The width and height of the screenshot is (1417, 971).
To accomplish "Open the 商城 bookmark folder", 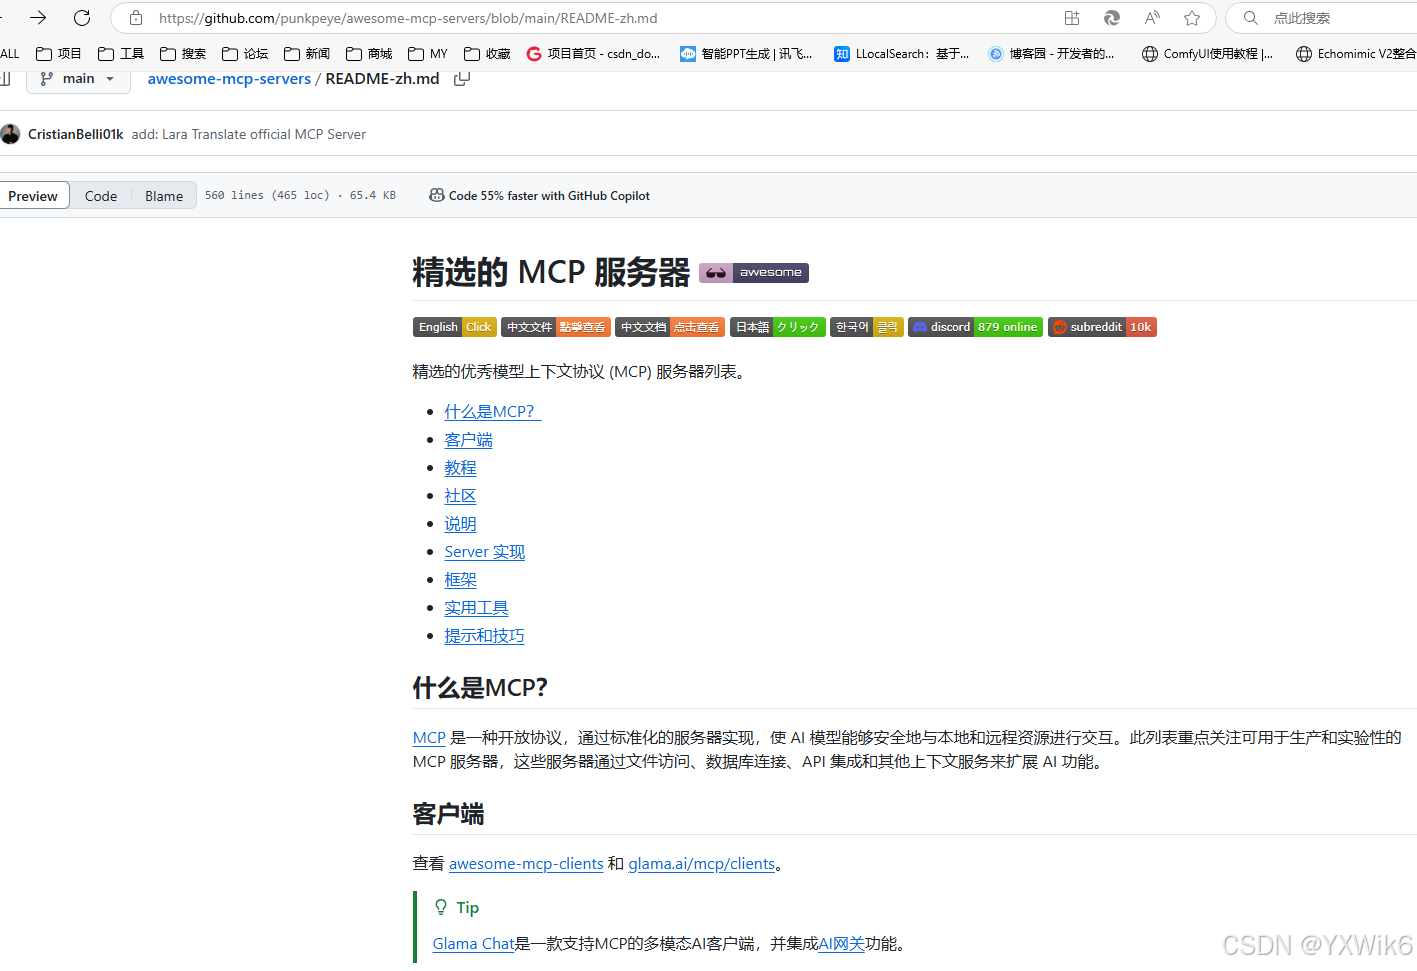I will click(x=368, y=54).
